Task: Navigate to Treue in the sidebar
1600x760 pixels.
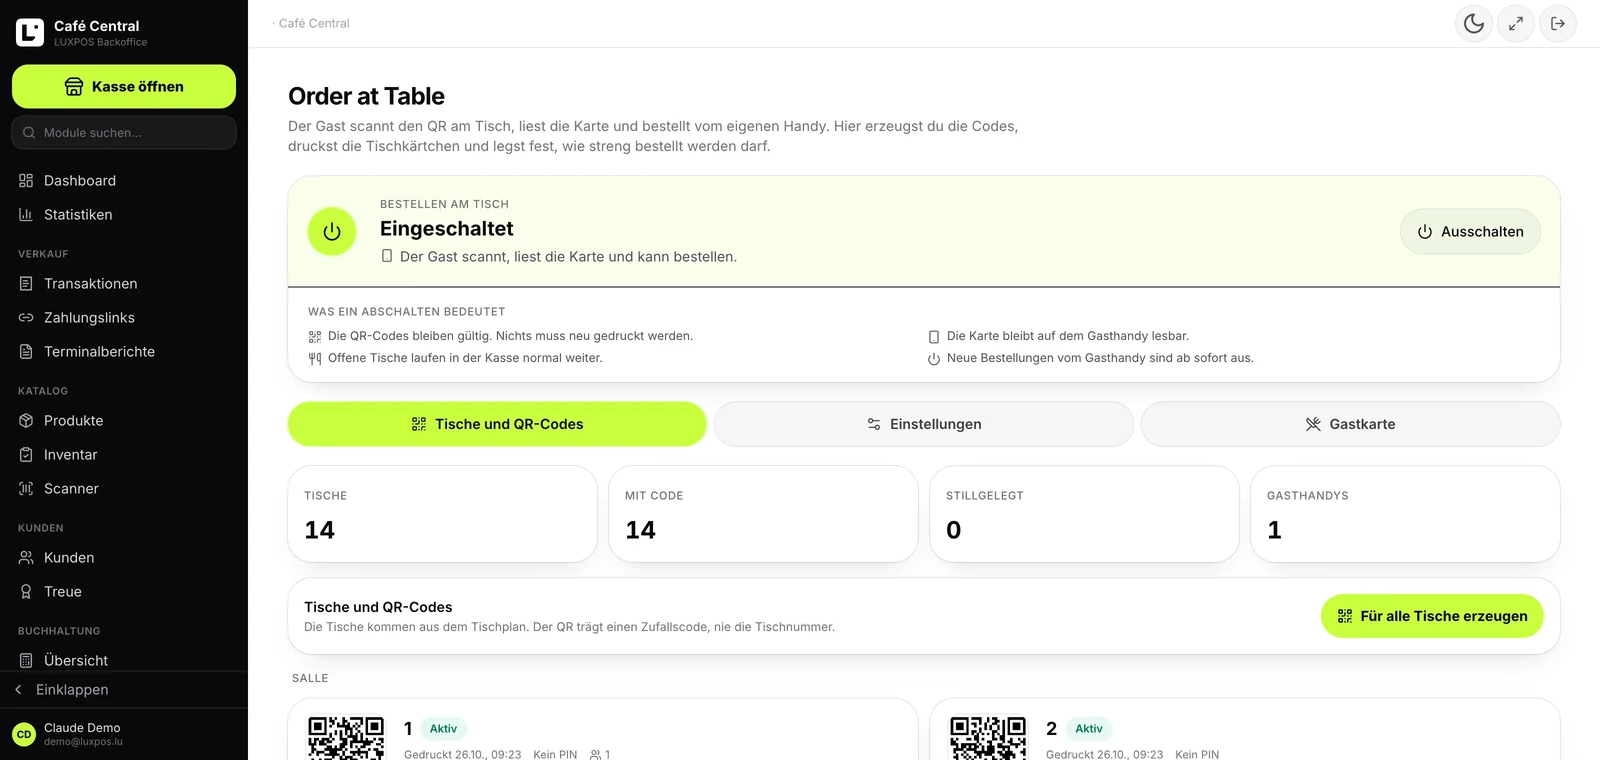Action: pyautogui.click(x=124, y=592)
